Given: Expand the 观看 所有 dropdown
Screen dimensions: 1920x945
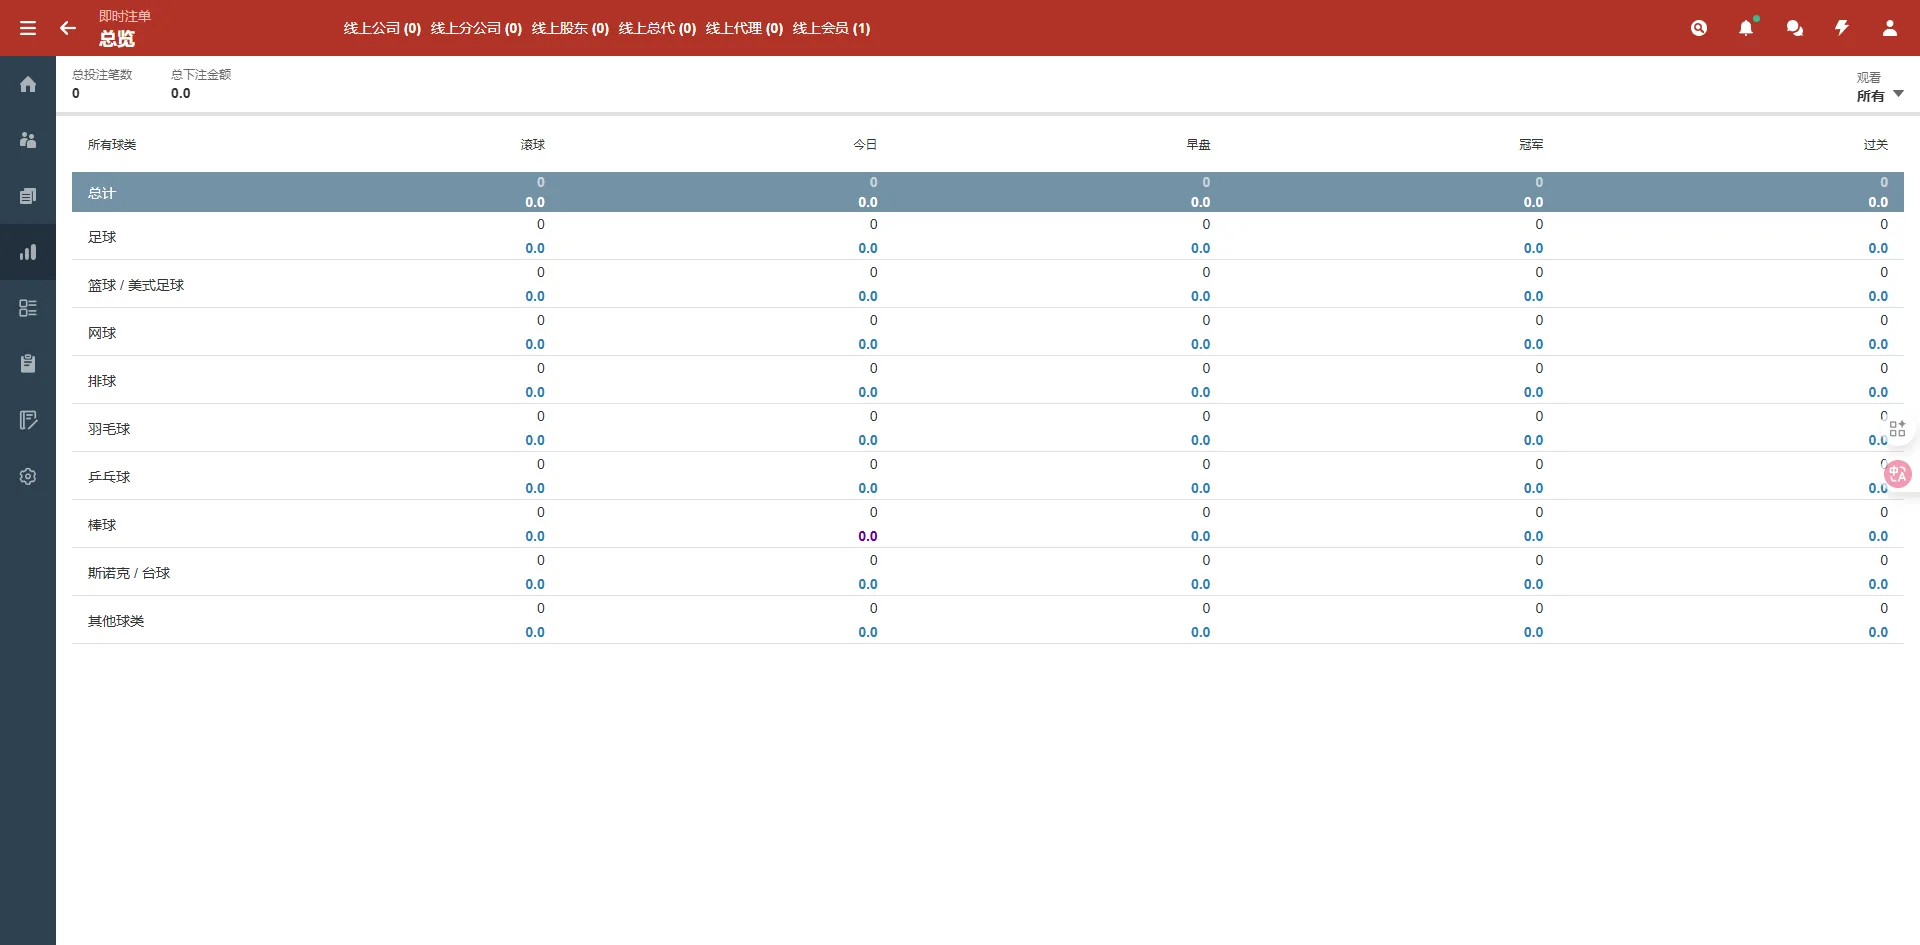Looking at the screenshot, I should [1880, 95].
